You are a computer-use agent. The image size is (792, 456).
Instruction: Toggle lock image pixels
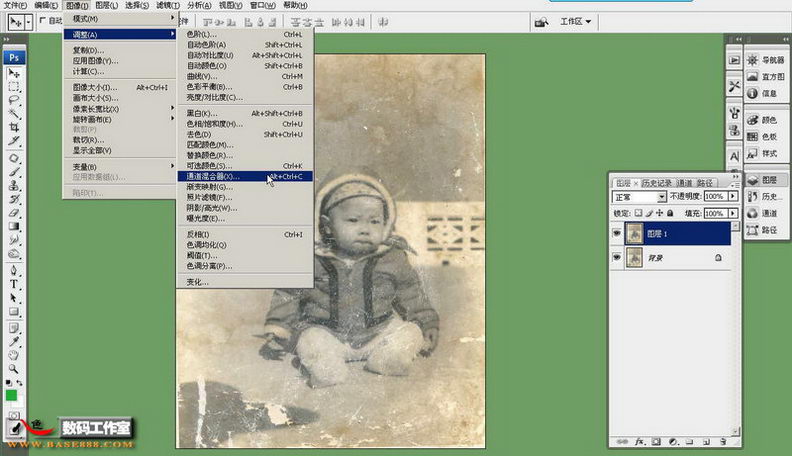point(649,213)
